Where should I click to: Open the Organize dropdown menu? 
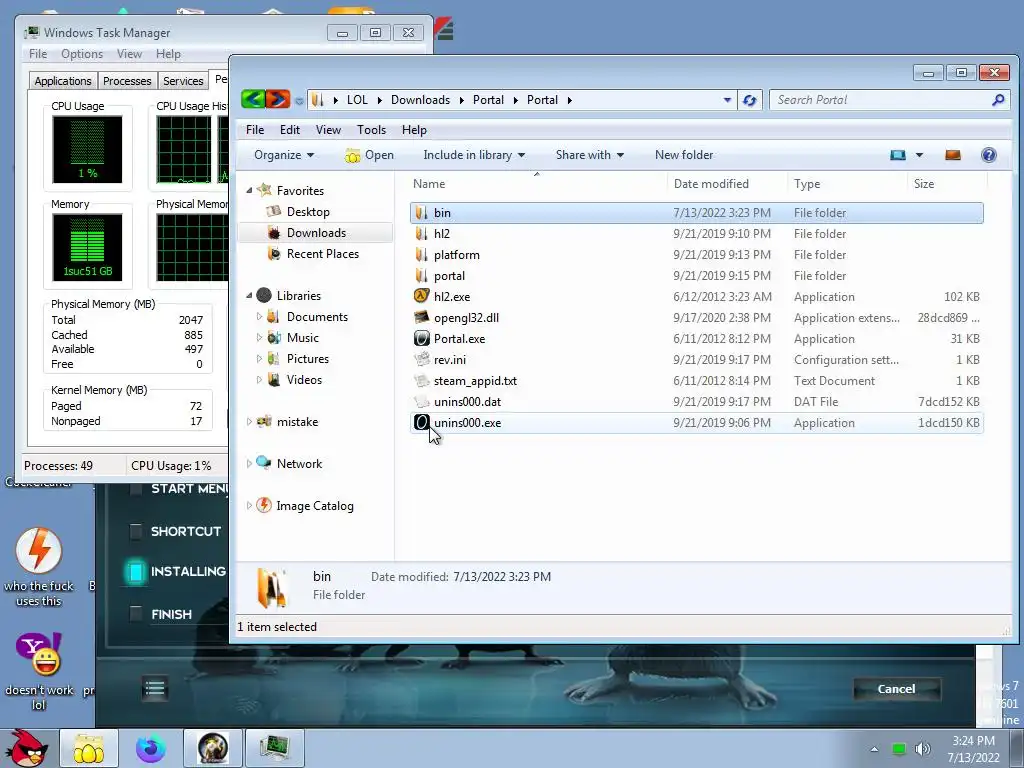coord(284,155)
